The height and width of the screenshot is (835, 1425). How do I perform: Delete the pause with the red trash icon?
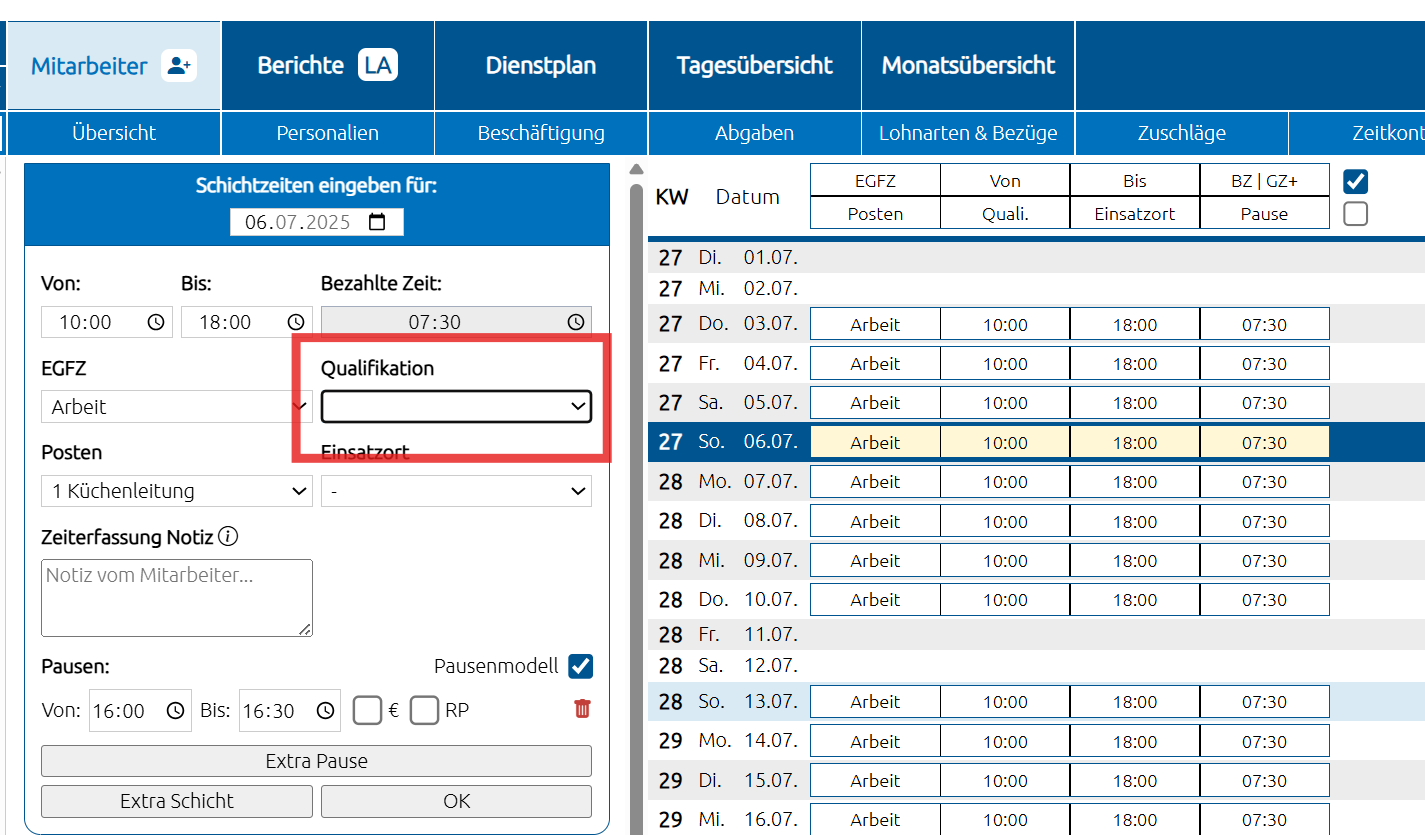(x=582, y=709)
